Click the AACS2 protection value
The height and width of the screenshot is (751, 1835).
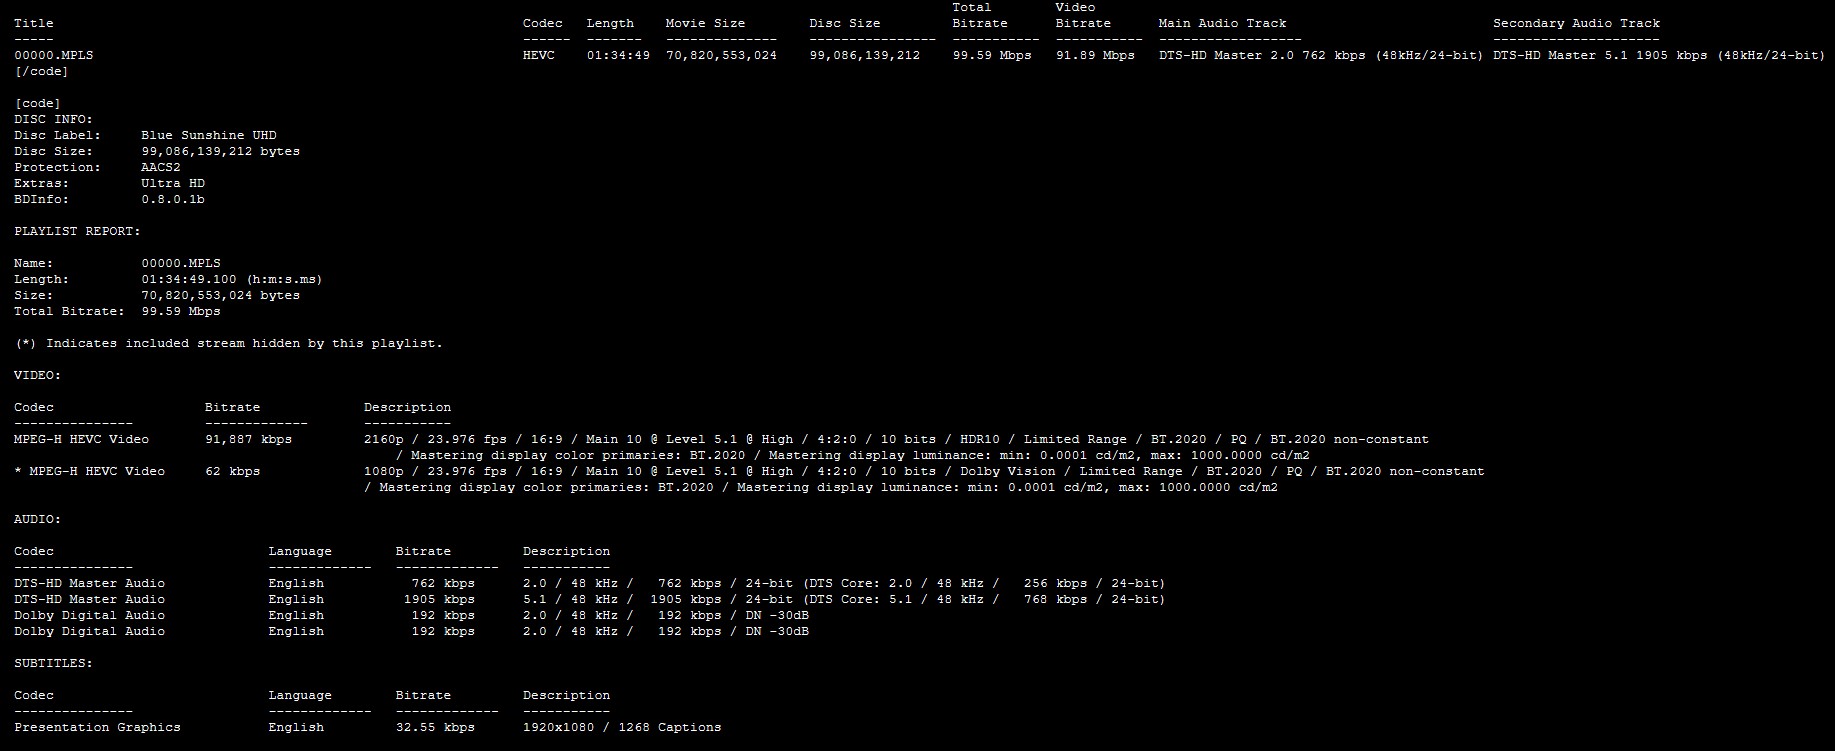pos(161,167)
